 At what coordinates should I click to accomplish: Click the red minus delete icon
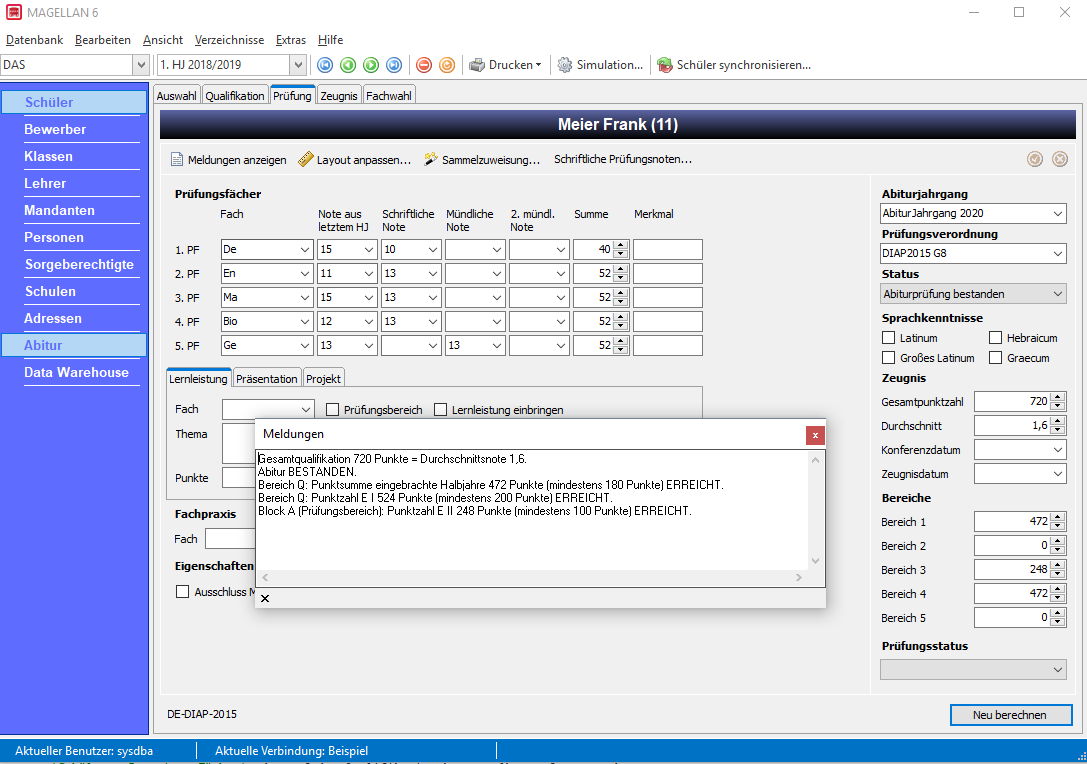pos(424,65)
